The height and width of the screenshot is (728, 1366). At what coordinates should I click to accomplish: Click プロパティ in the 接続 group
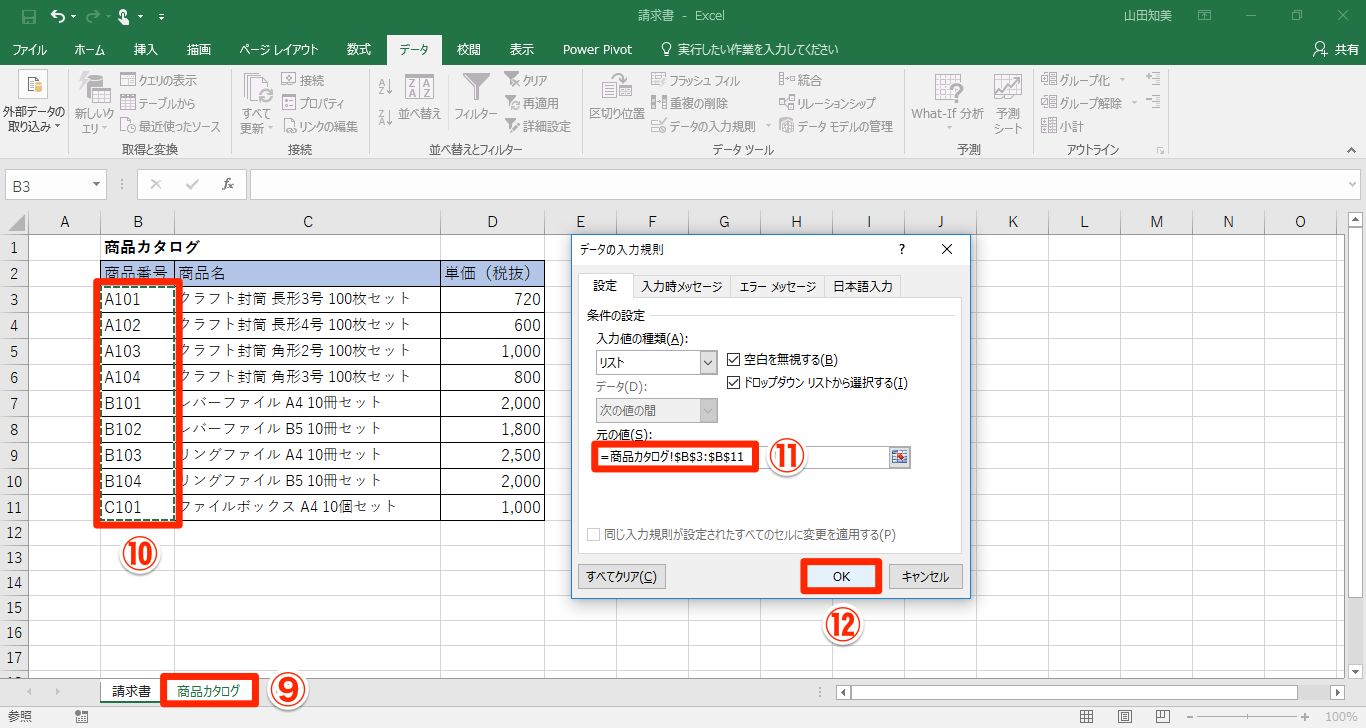coord(313,103)
